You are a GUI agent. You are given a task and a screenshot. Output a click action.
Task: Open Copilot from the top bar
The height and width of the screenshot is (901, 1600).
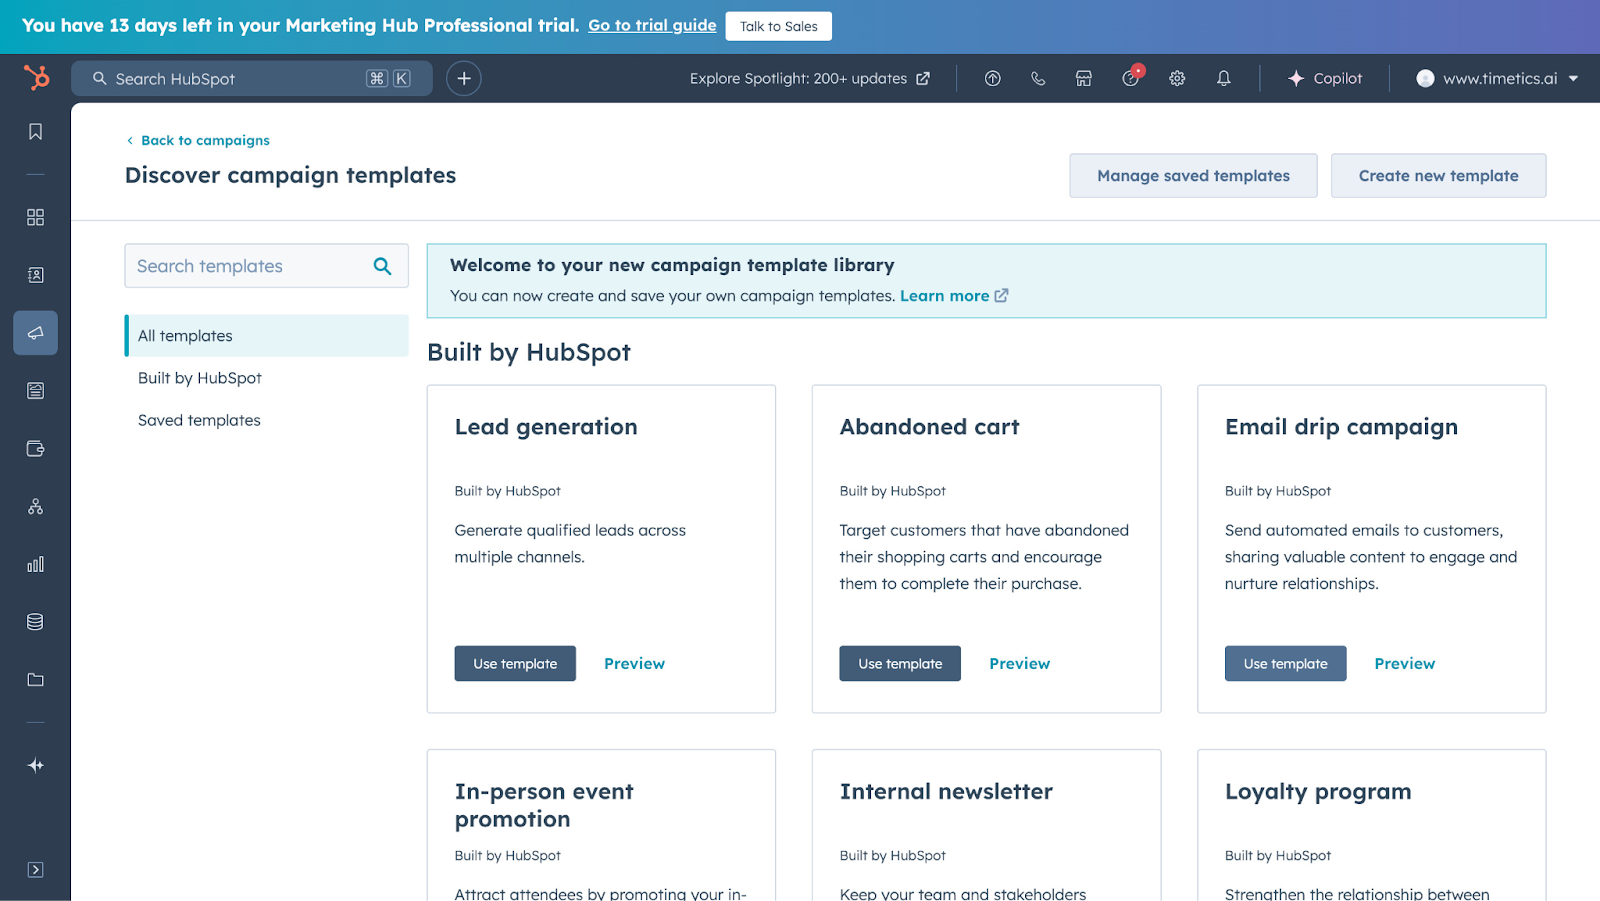[x=1325, y=78]
